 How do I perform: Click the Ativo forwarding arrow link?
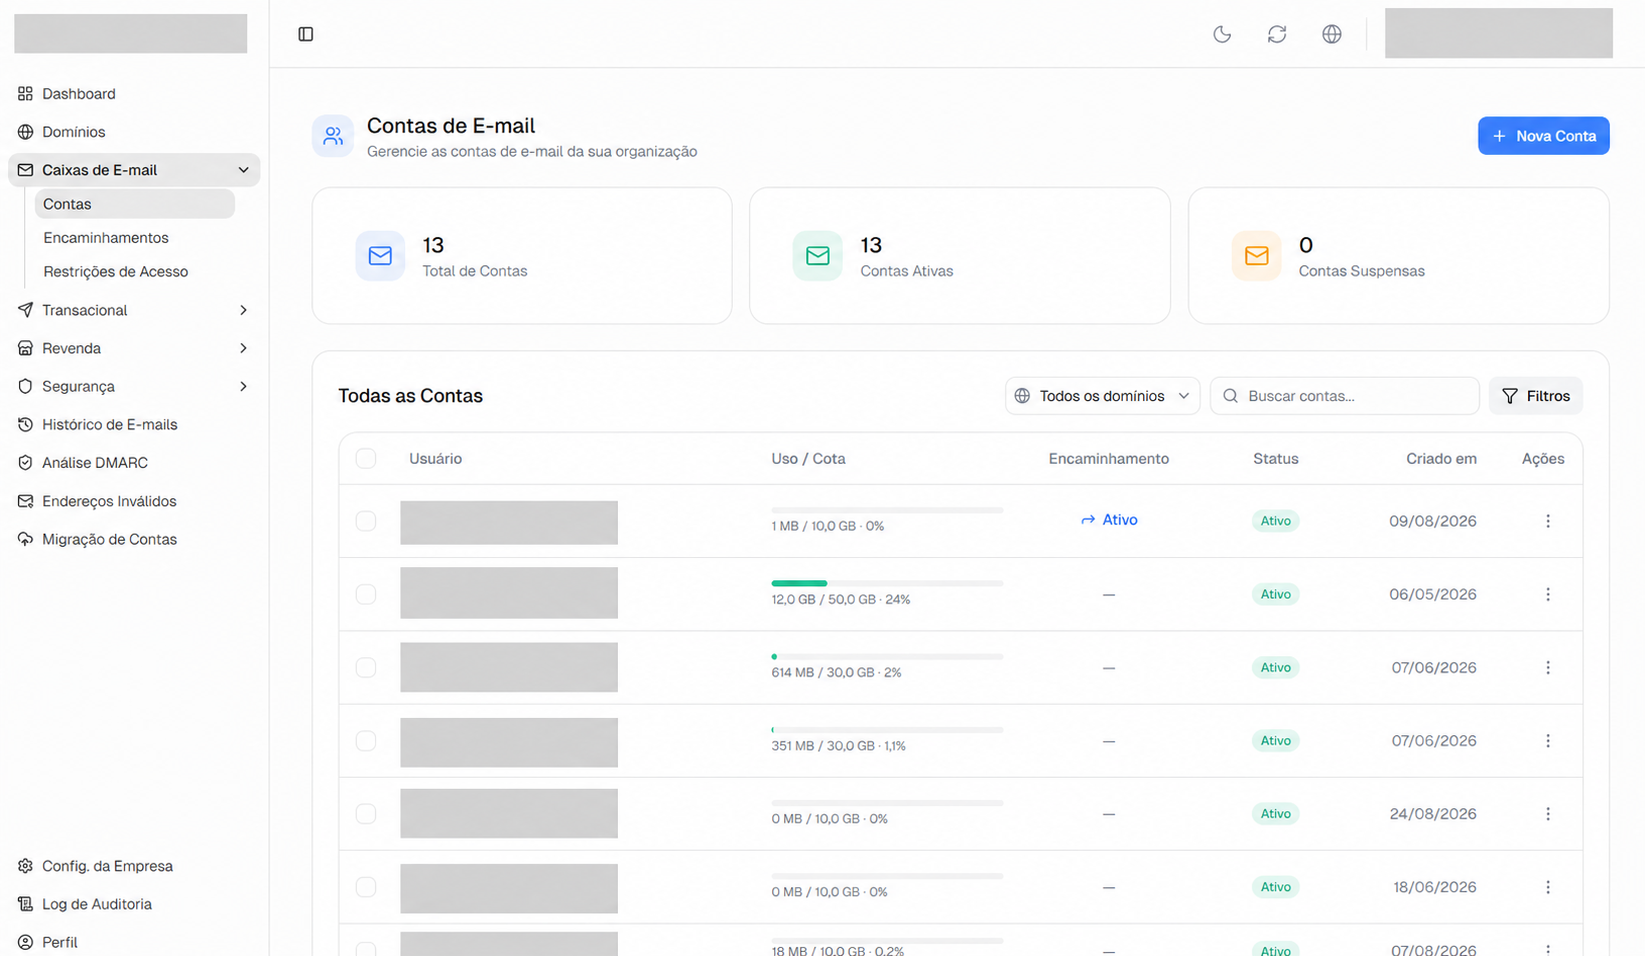(1109, 520)
